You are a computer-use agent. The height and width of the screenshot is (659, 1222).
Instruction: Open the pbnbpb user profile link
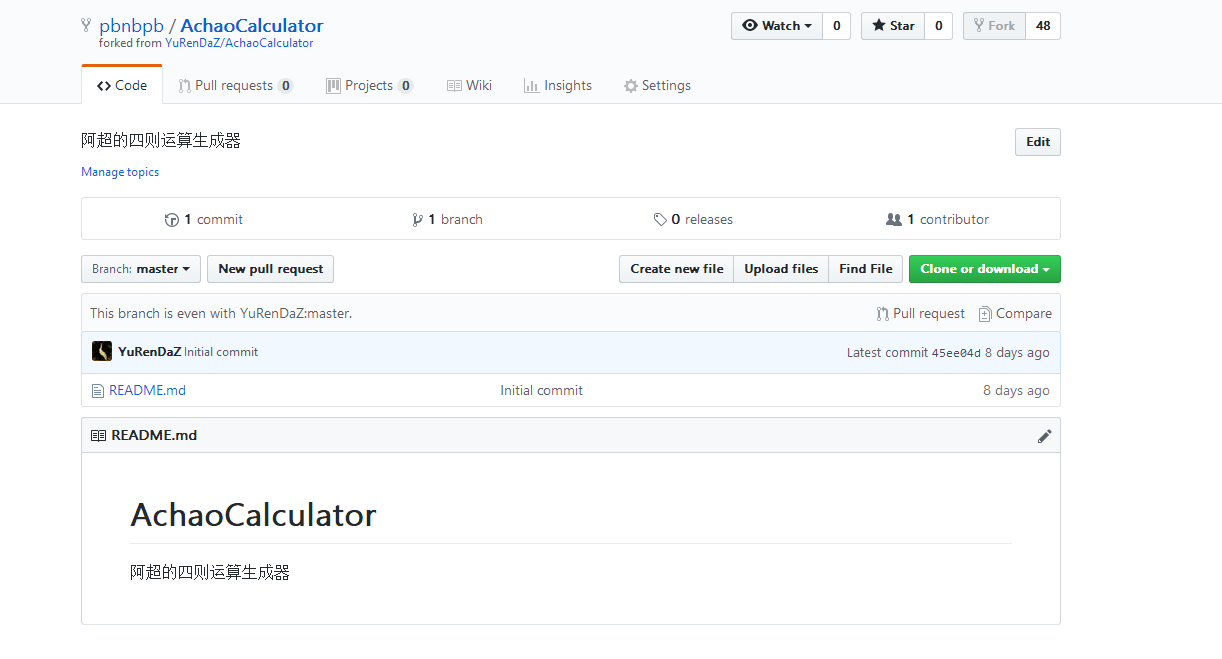(131, 26)
